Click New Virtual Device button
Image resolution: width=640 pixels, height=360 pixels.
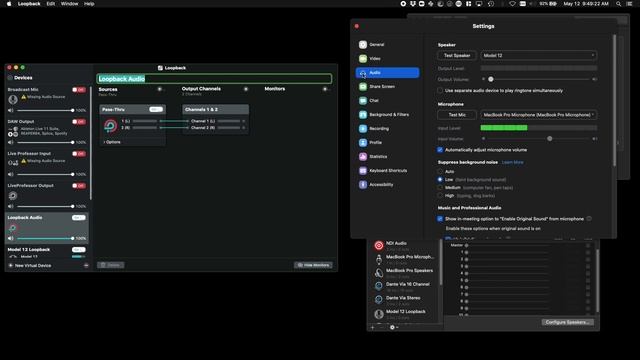click(x=29, y=266)
